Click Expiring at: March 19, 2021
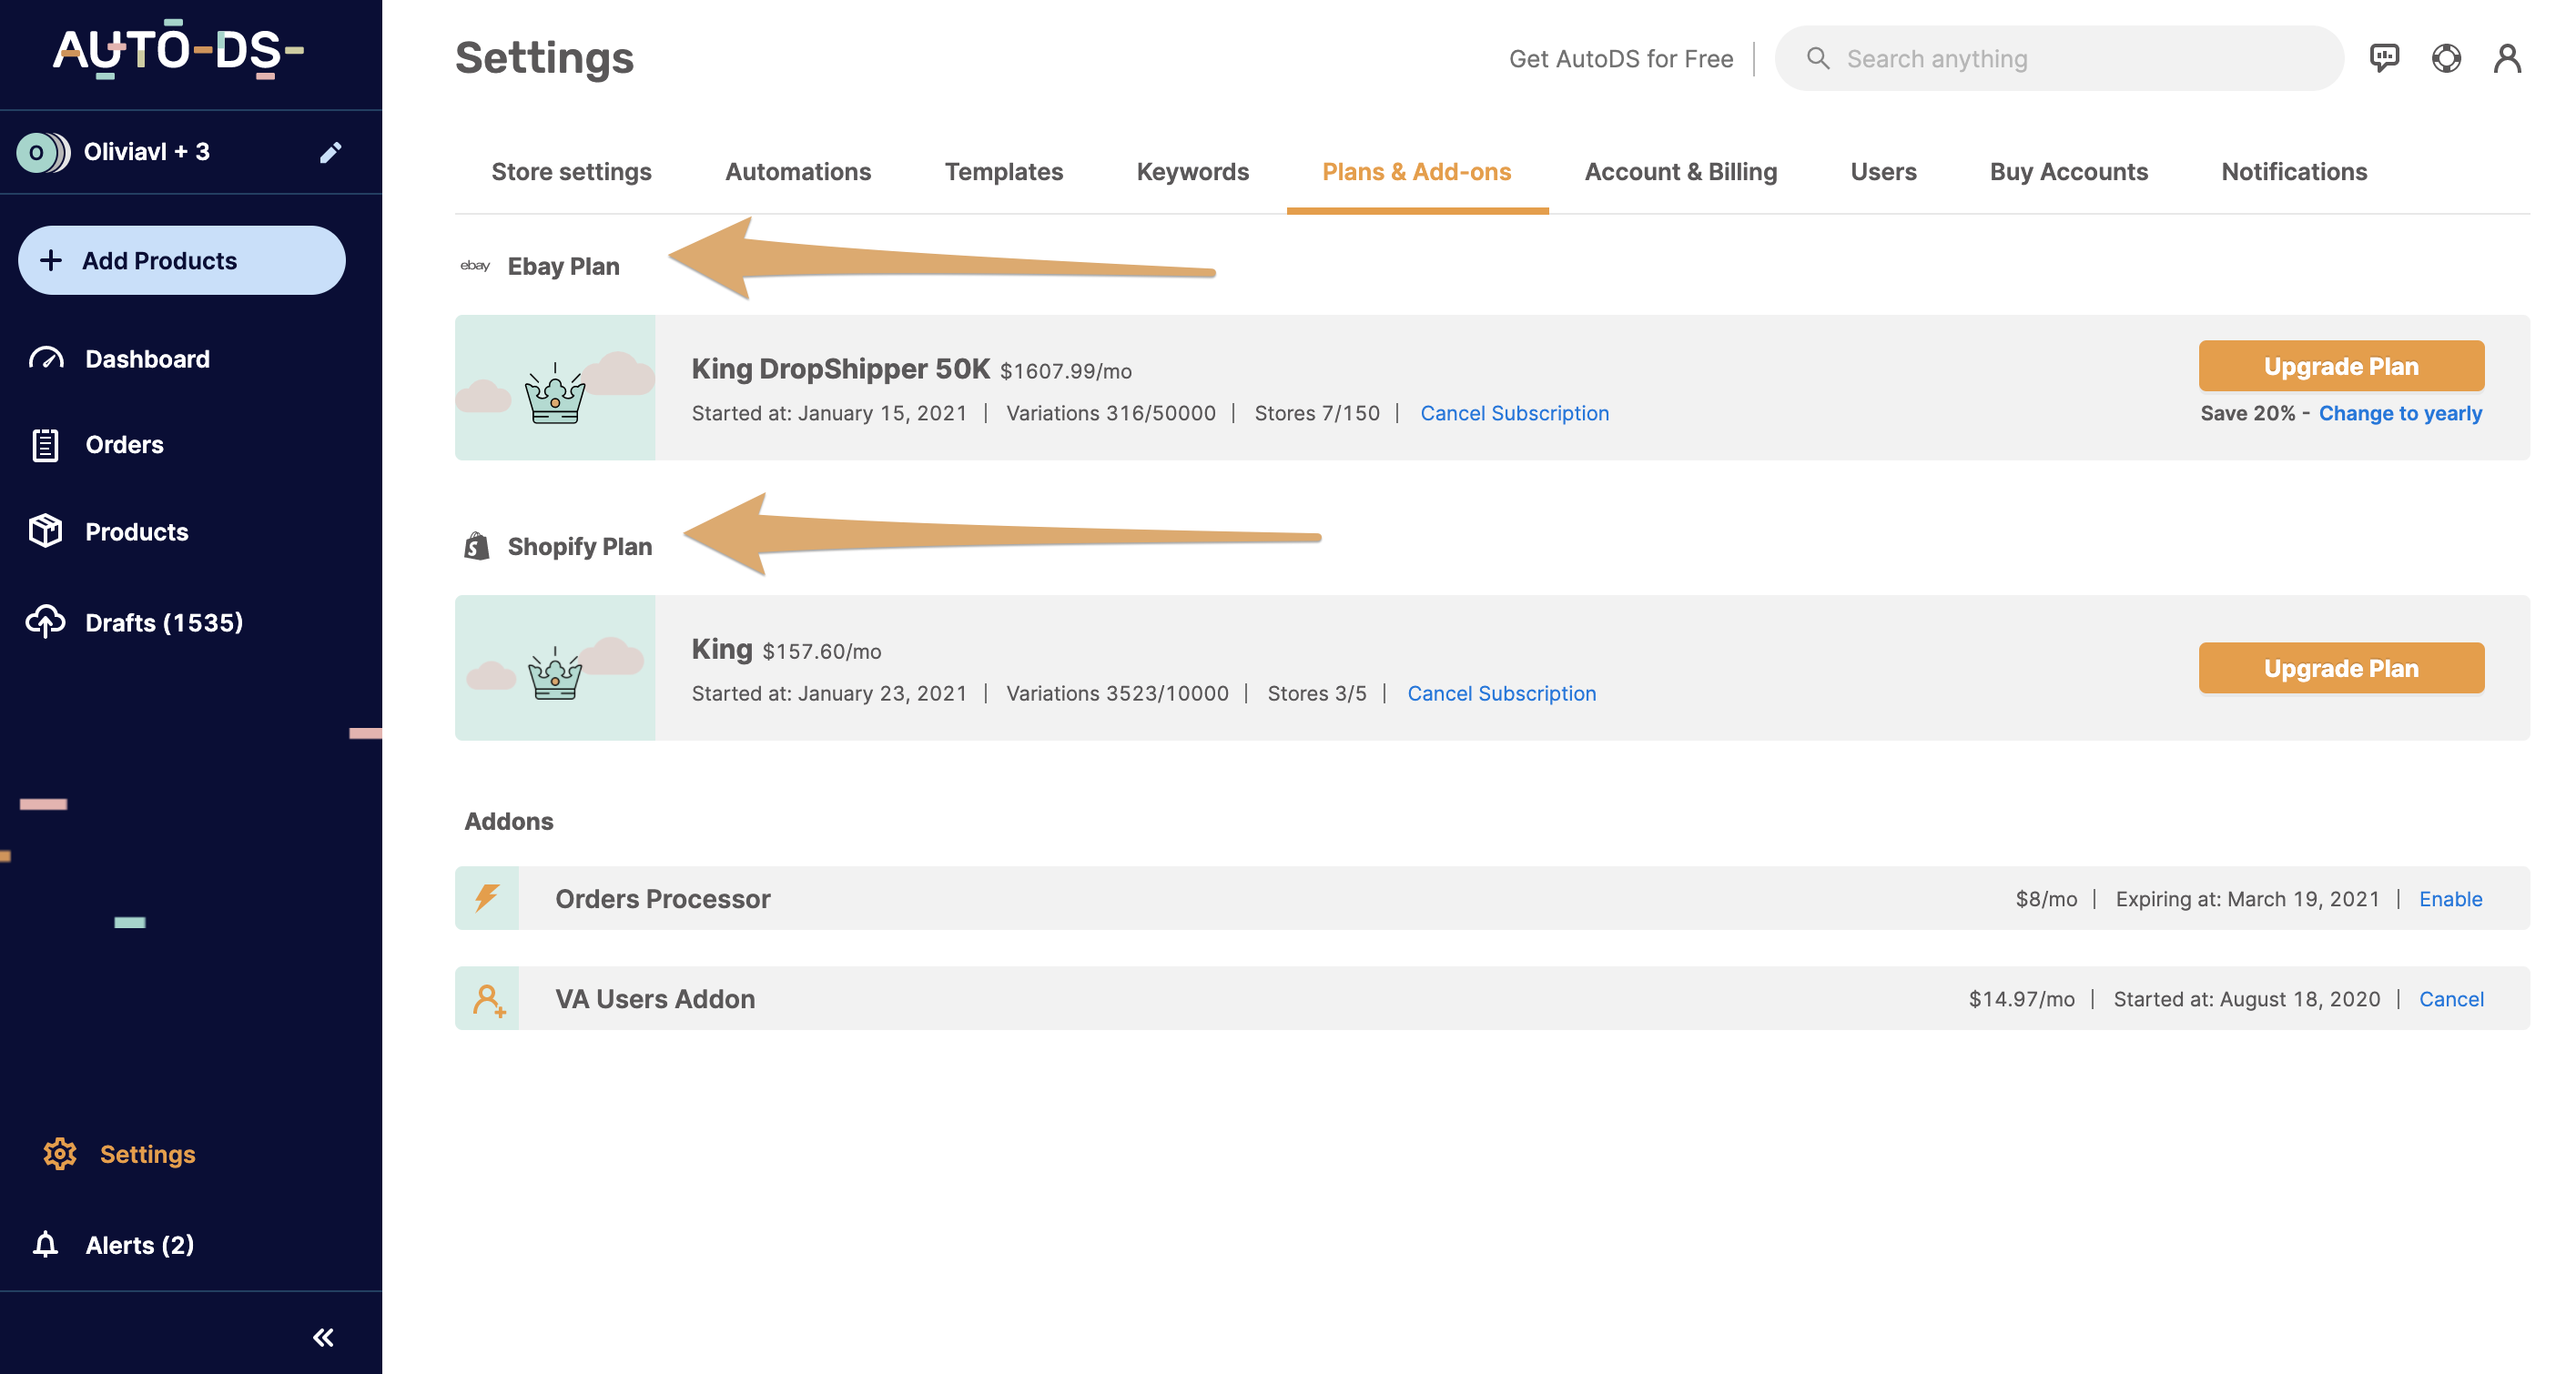Screen dimensions: 2576x1374 point(2247,898)
